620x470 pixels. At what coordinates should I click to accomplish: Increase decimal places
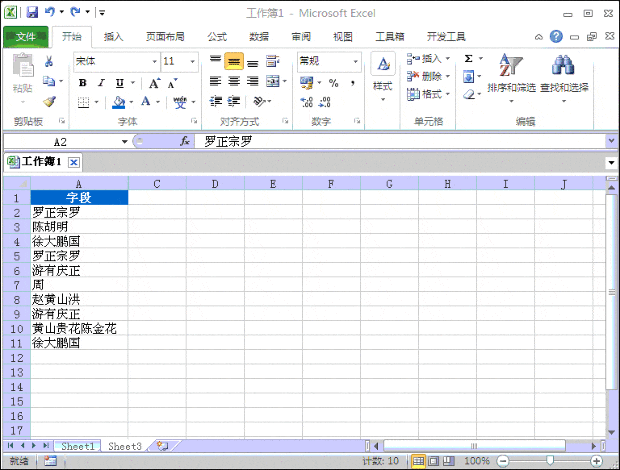[306, 102]
